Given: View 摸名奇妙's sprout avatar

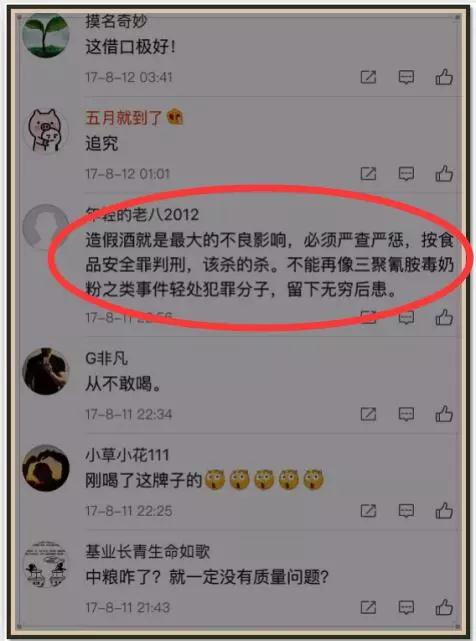Looking at the screenshot, I should pos(45,35).
